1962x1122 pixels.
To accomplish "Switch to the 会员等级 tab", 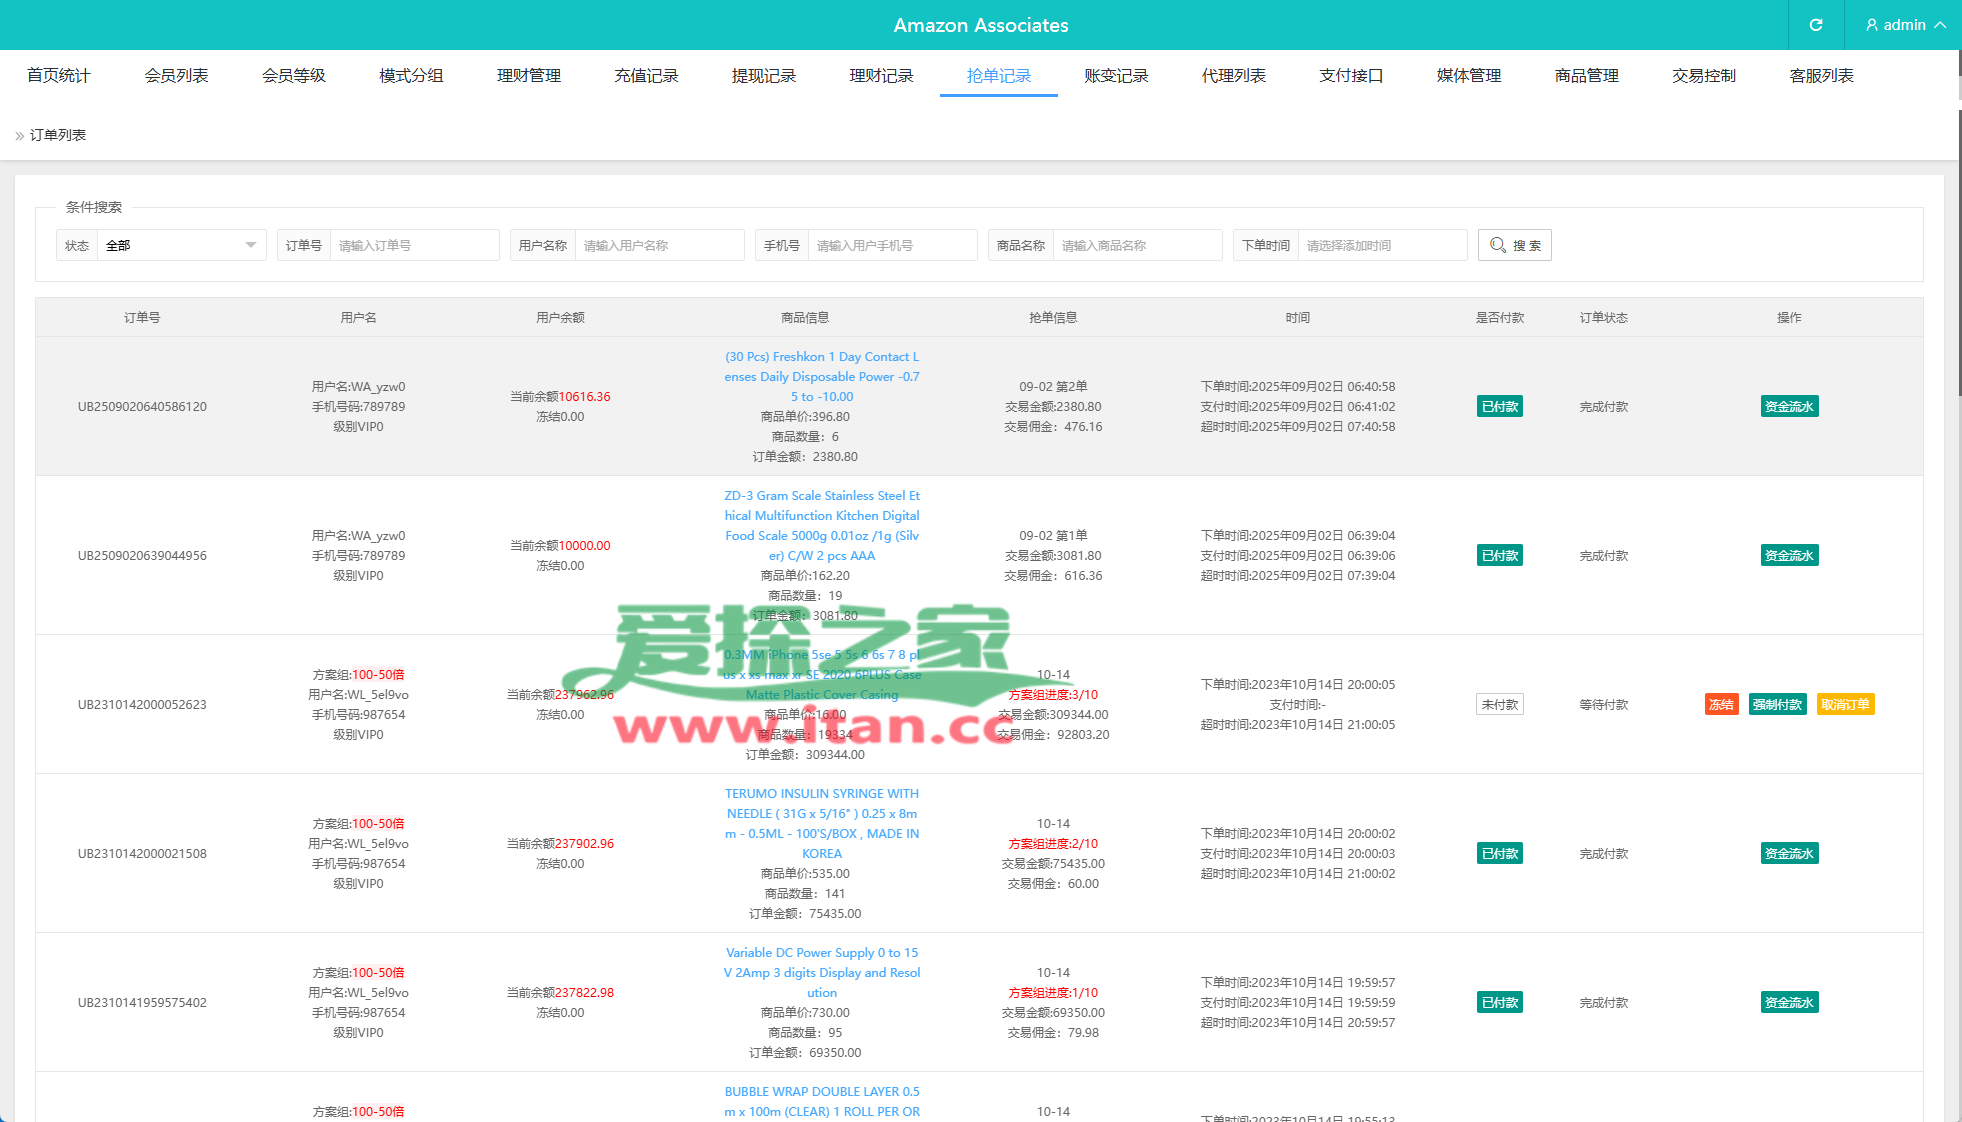I will (294, 76).
